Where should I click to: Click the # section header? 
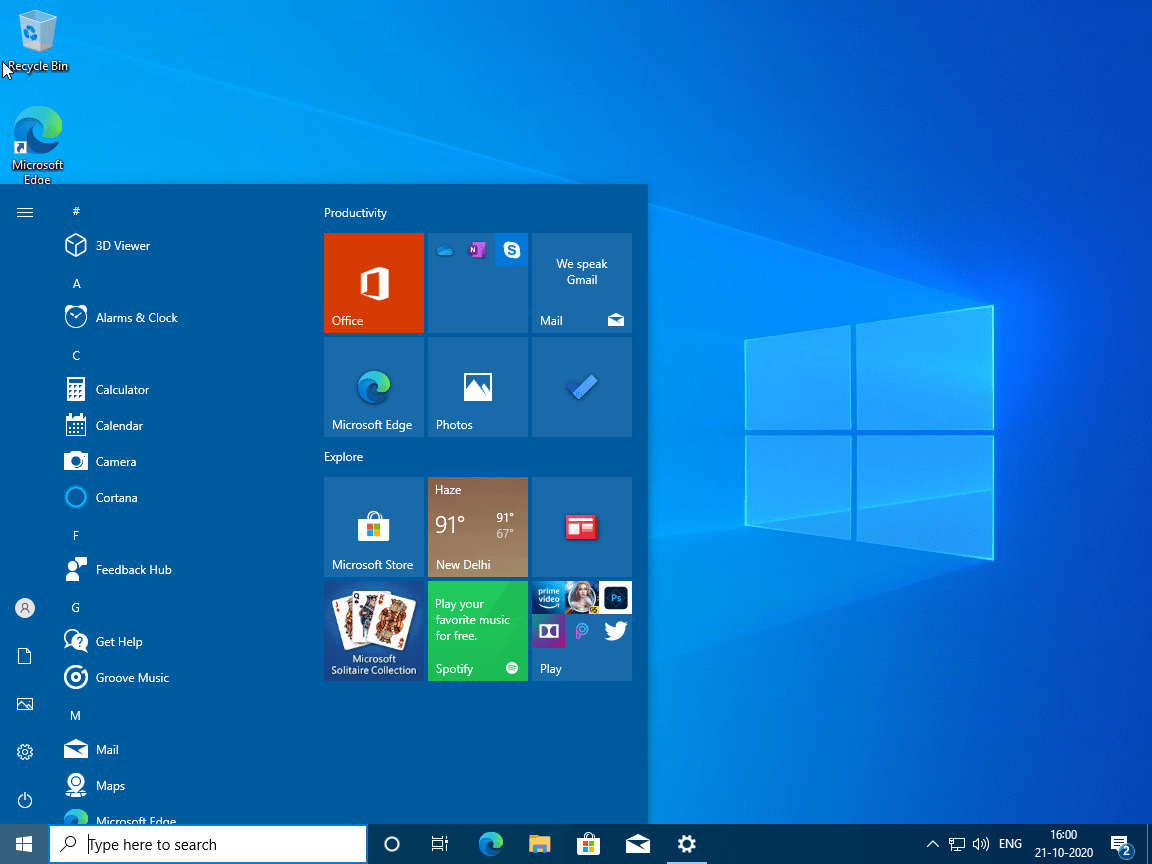click(76, 212)
